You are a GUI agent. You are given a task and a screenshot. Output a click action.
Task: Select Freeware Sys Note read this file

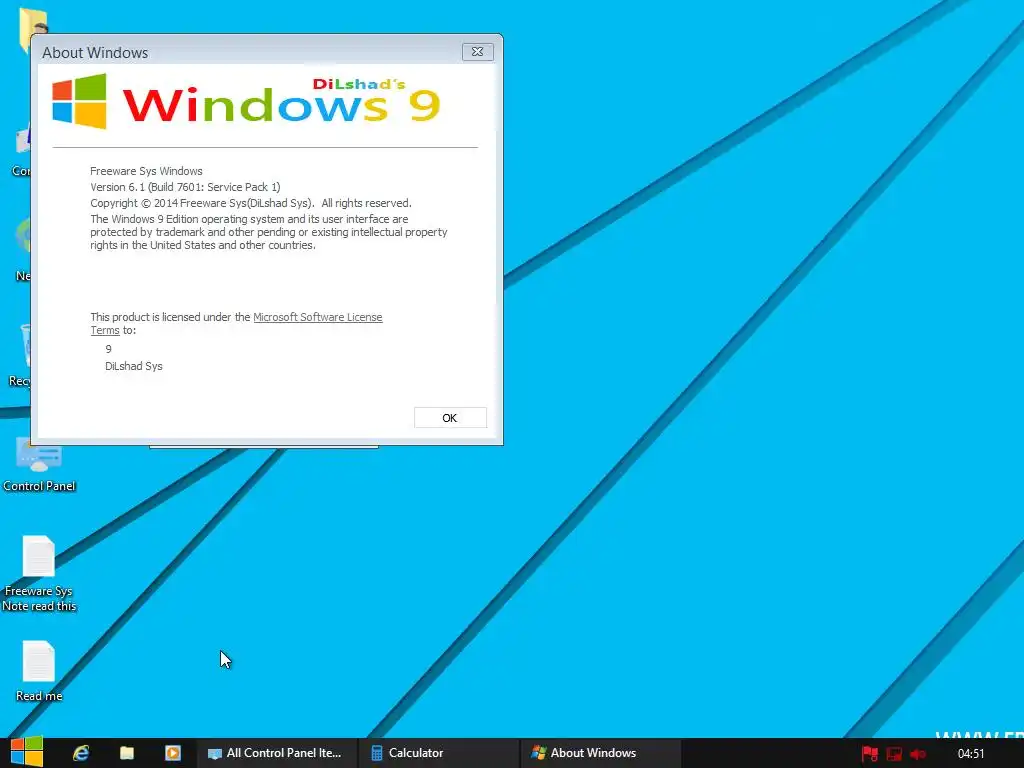pyautogui.click(x=39, y=573)
